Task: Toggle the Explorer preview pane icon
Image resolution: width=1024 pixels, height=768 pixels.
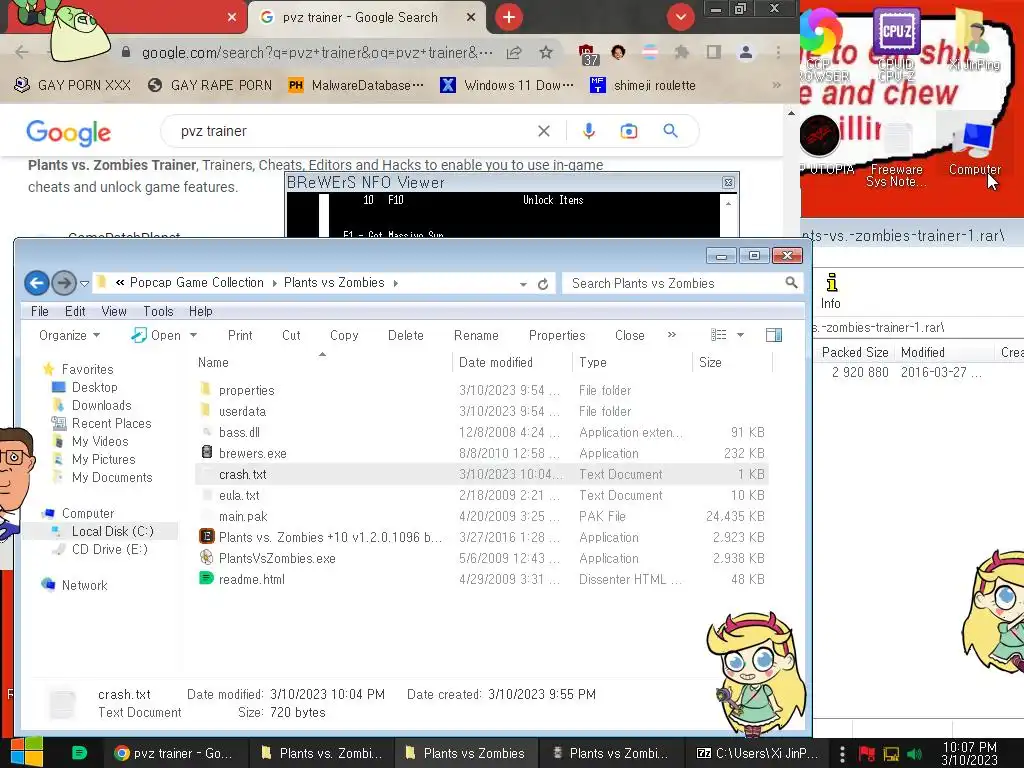Action: 774,335
